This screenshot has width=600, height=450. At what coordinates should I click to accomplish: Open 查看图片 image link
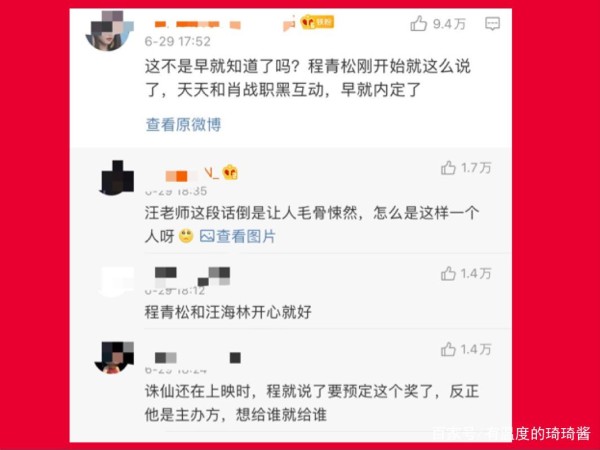click(237, 236)
